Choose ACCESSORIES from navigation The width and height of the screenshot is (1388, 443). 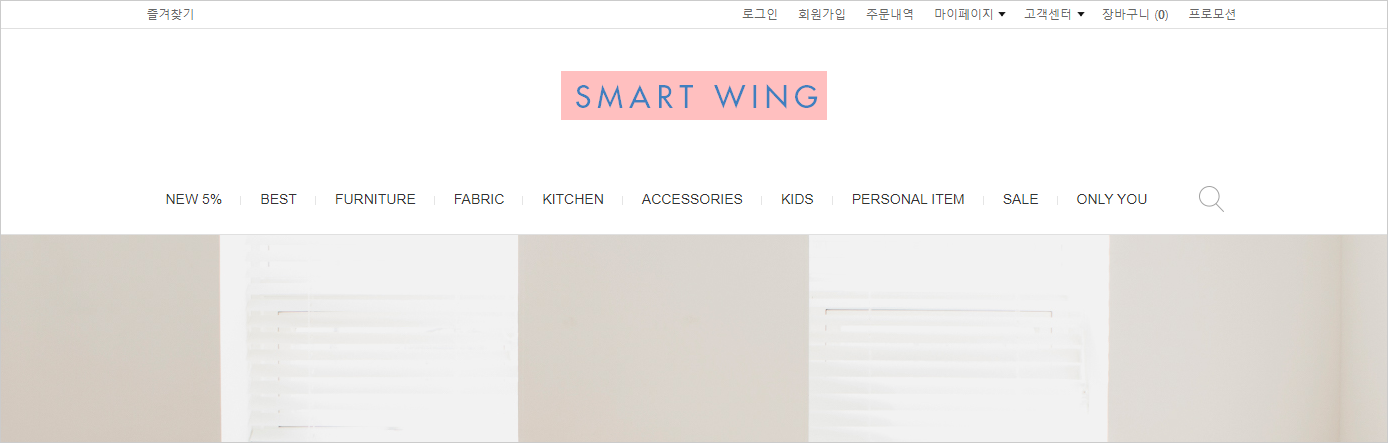point(692,199)
